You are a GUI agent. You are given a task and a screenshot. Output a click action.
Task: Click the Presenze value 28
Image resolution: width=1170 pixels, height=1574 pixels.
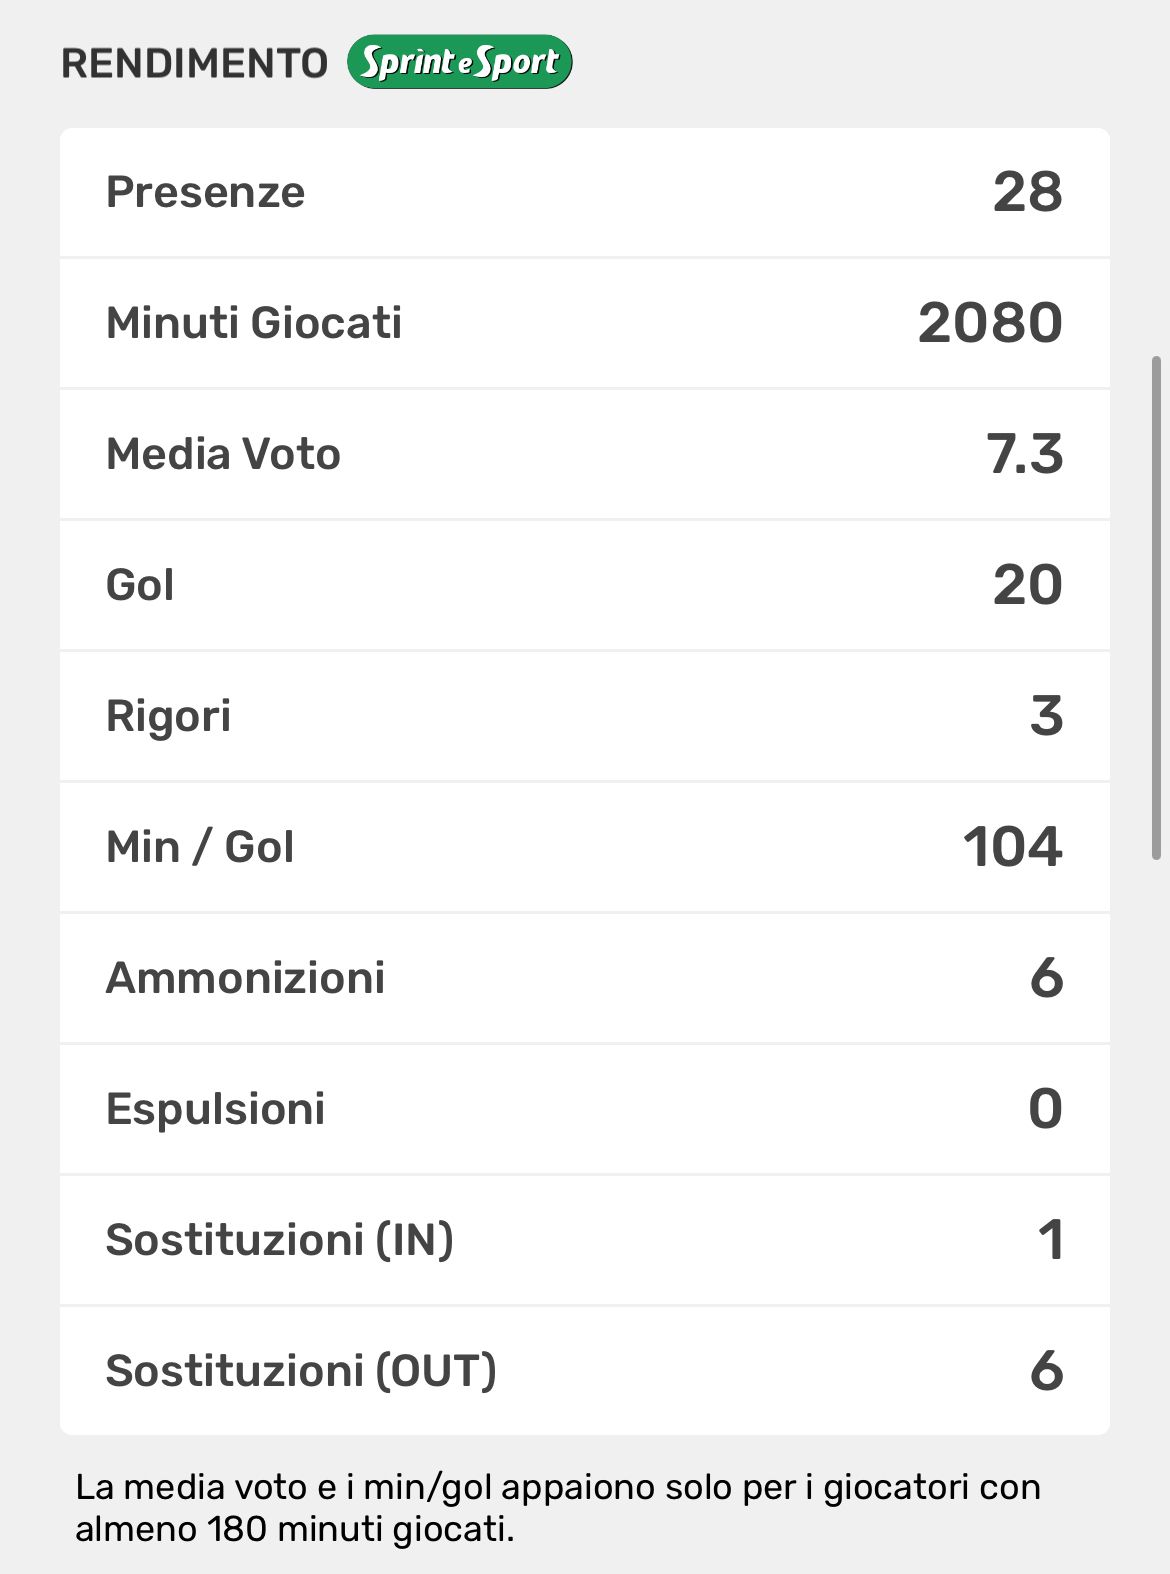tap(1027, 192)
